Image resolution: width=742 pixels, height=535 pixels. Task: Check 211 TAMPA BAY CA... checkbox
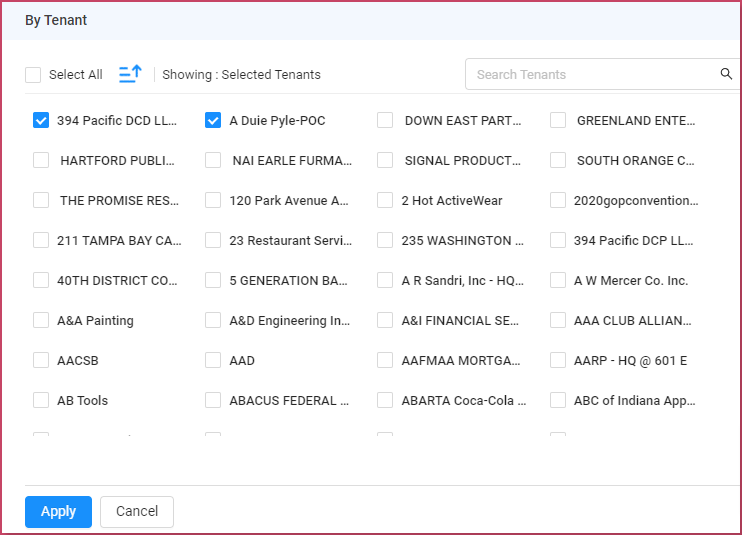coord(41,240)
